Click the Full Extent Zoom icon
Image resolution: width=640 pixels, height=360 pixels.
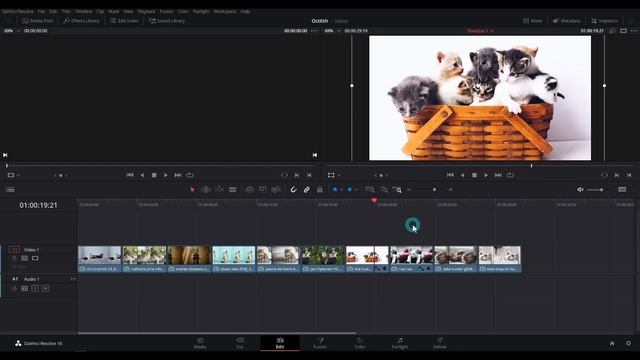coord(370,189)
